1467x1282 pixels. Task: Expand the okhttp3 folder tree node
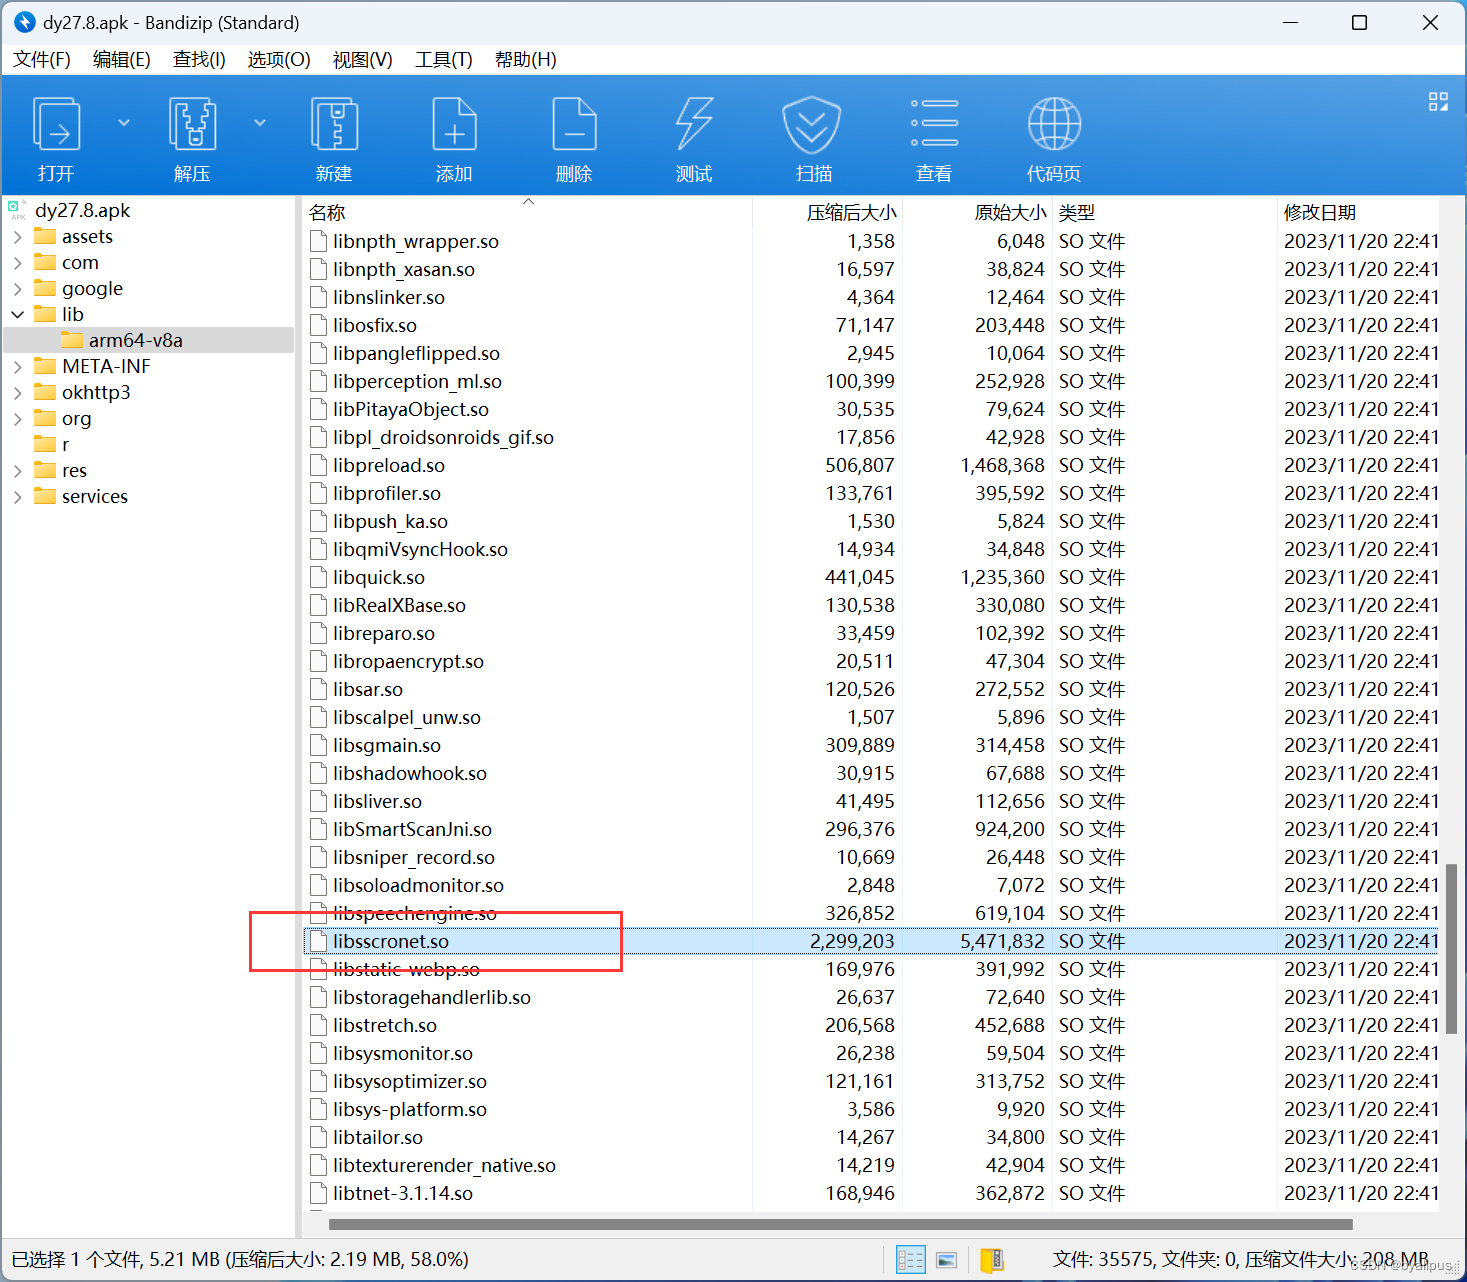click(x=17, y=393)
